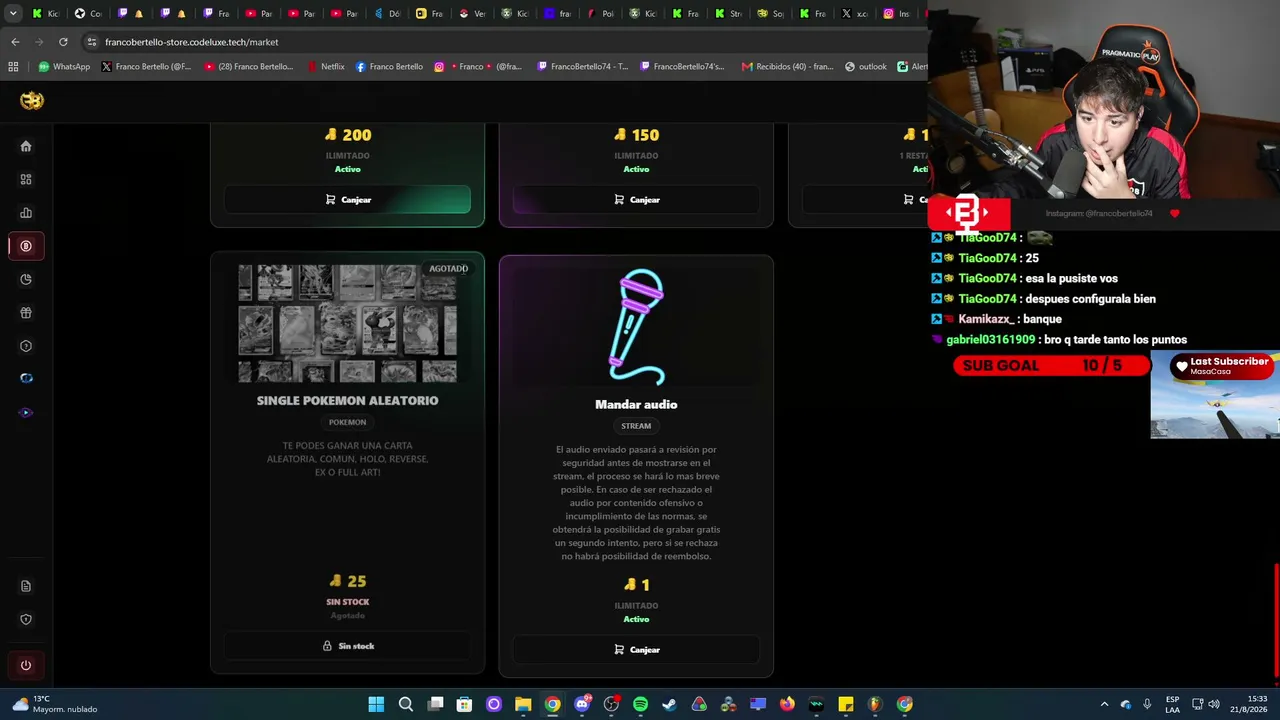Click Canjear under Mandar audio
The image size is (1280, 720).
[x=636, y=650]
